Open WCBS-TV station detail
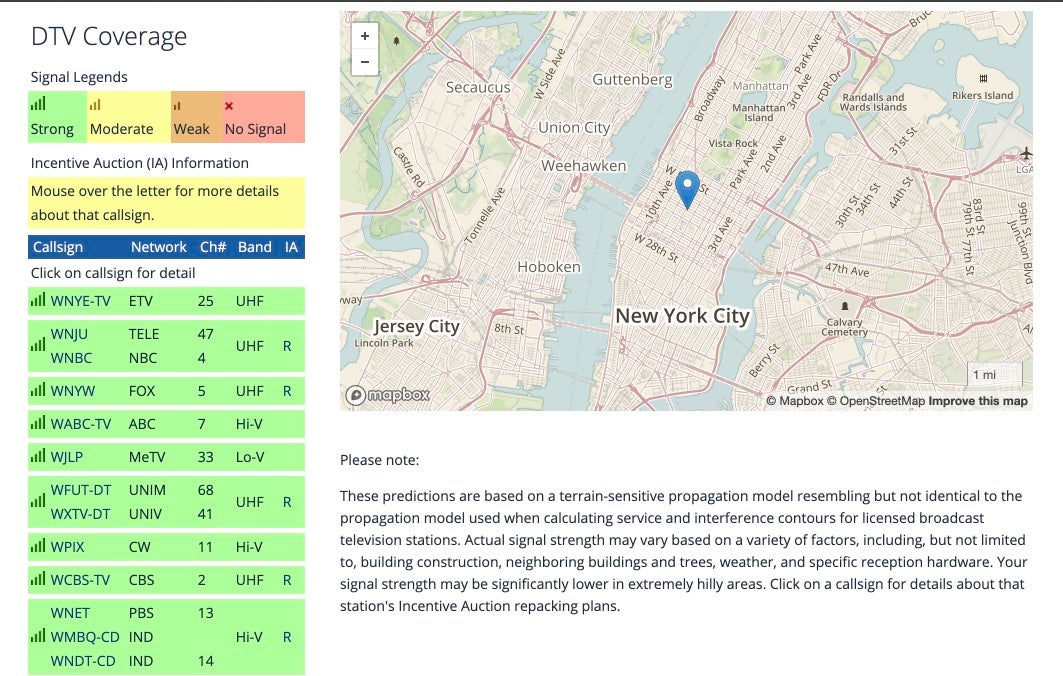The image size is (1063, 676). click(x=81, y=580)
